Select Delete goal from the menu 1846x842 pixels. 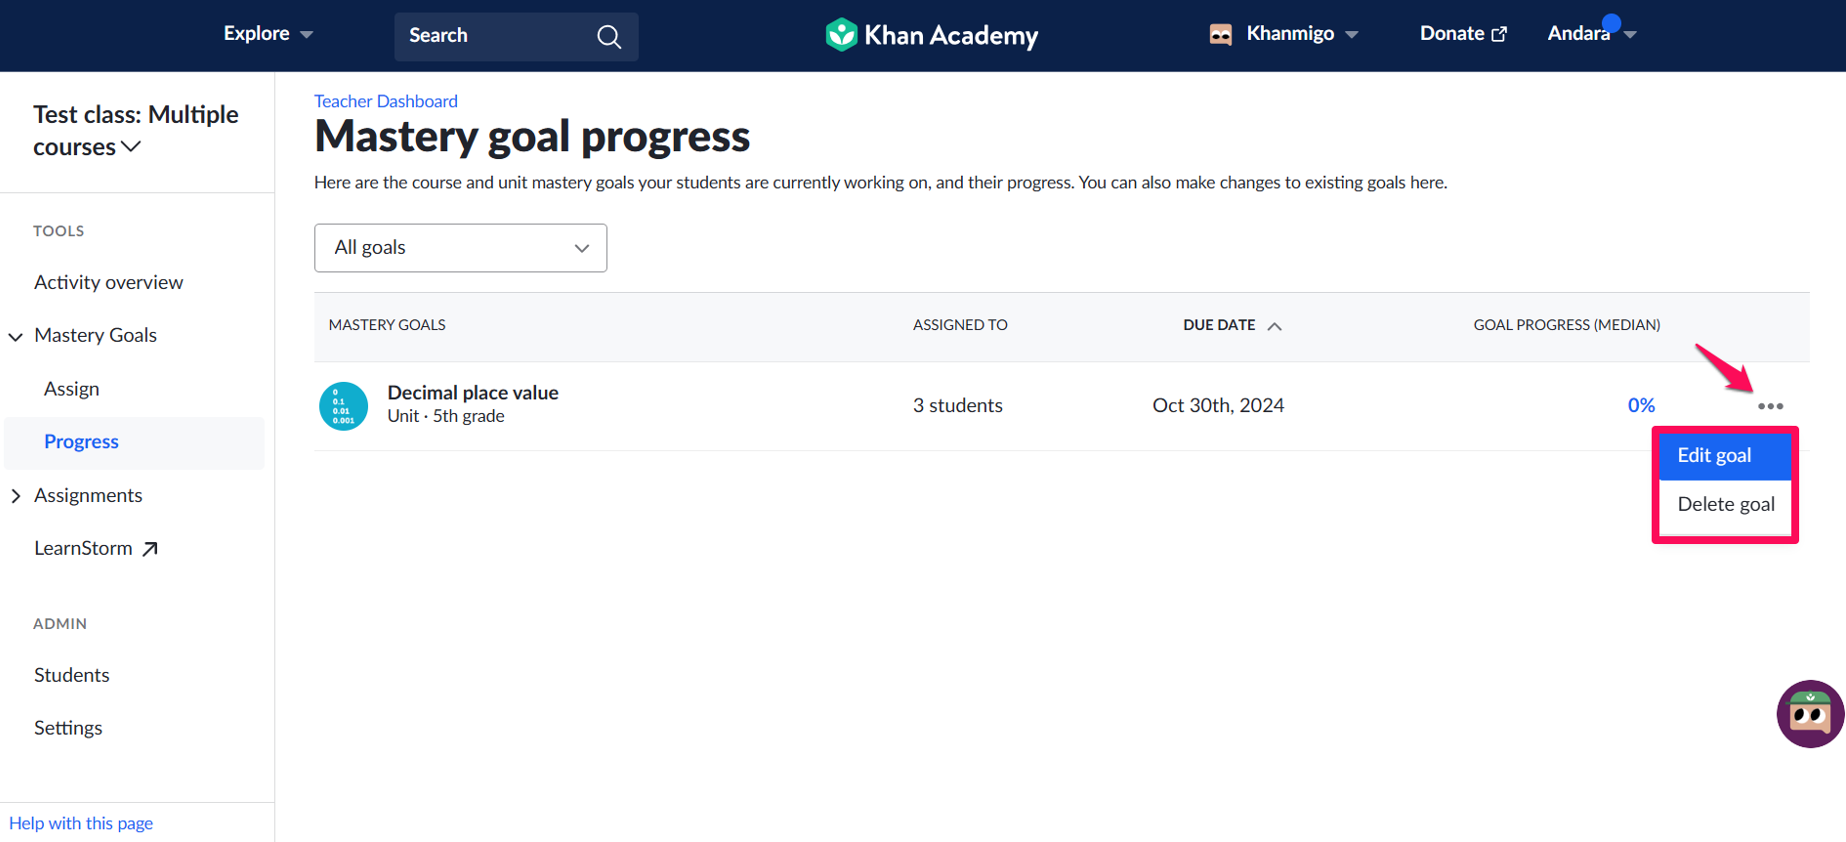coord(1725,505)
